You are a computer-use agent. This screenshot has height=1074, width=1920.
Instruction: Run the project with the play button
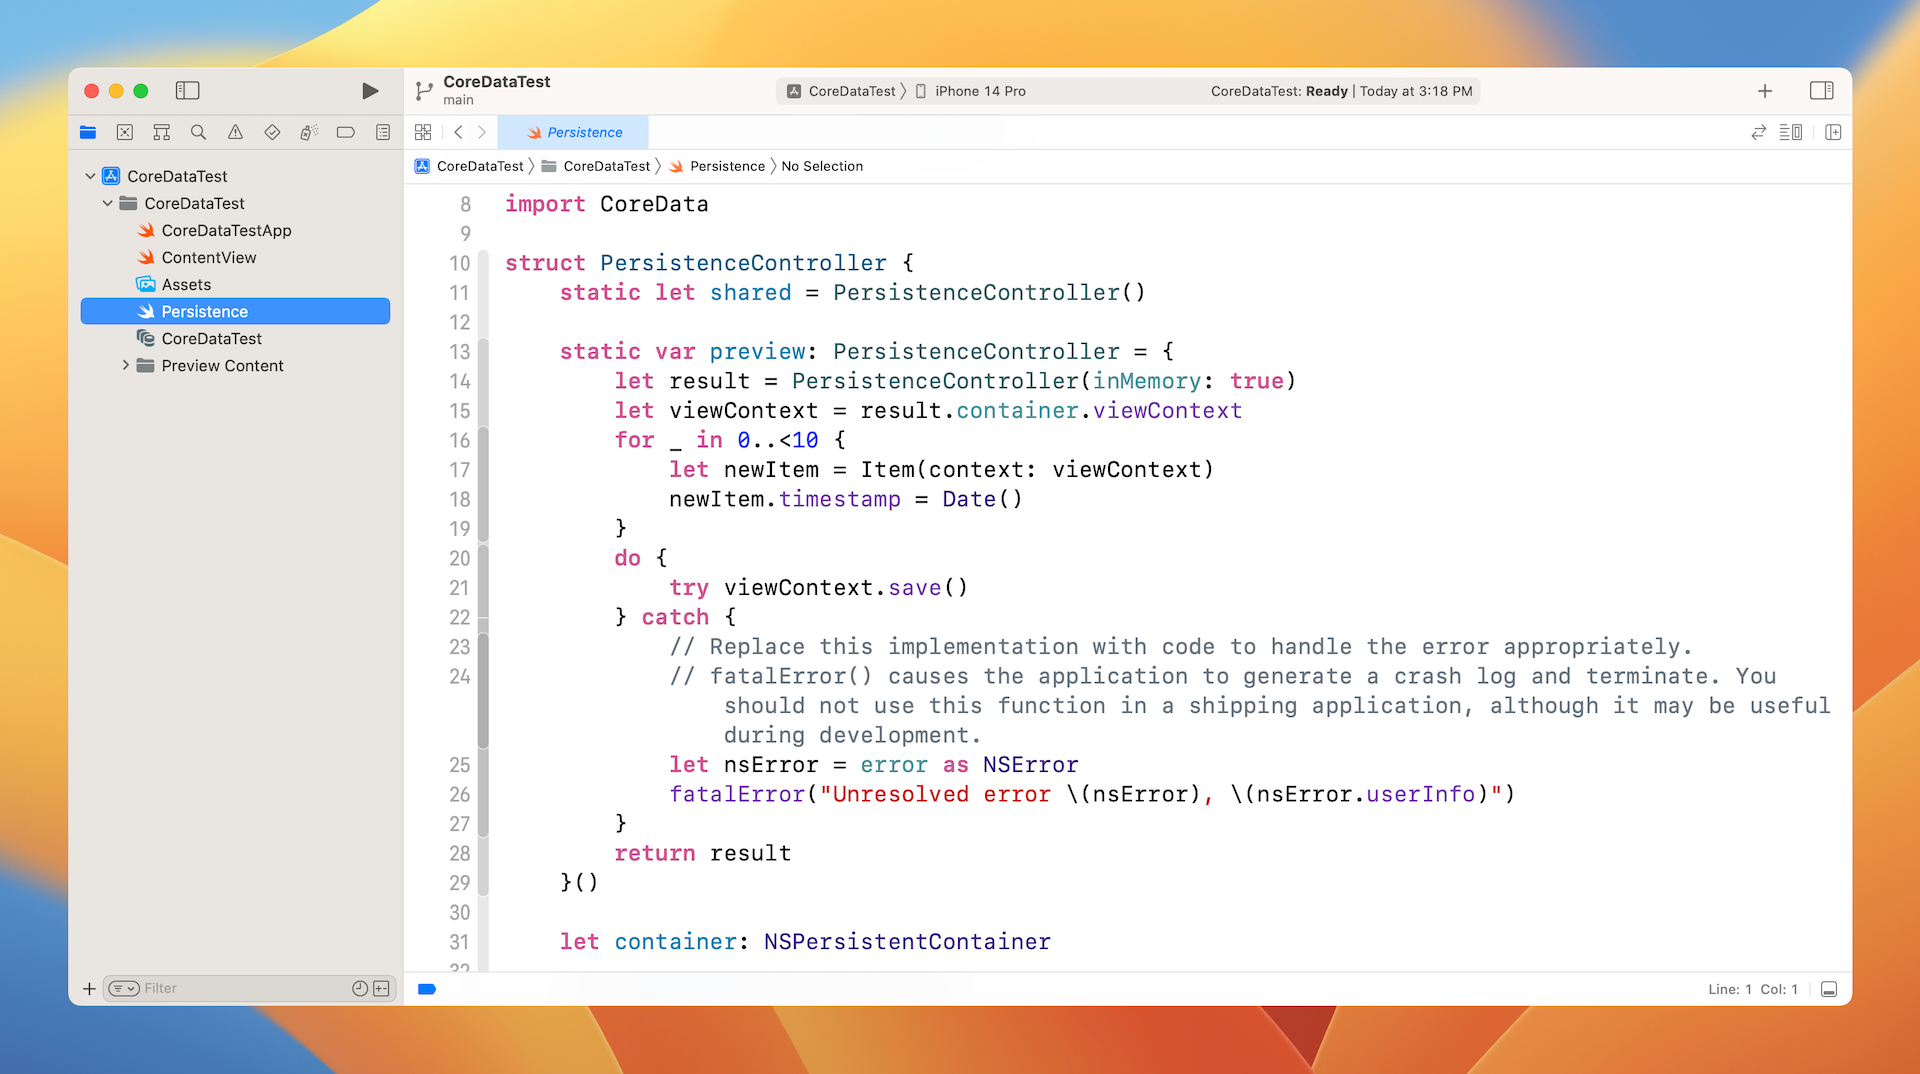(x=370, y=91)
